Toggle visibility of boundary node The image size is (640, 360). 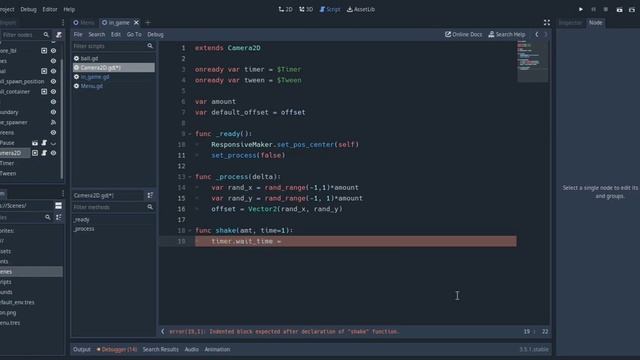click(x=53, y=112)
